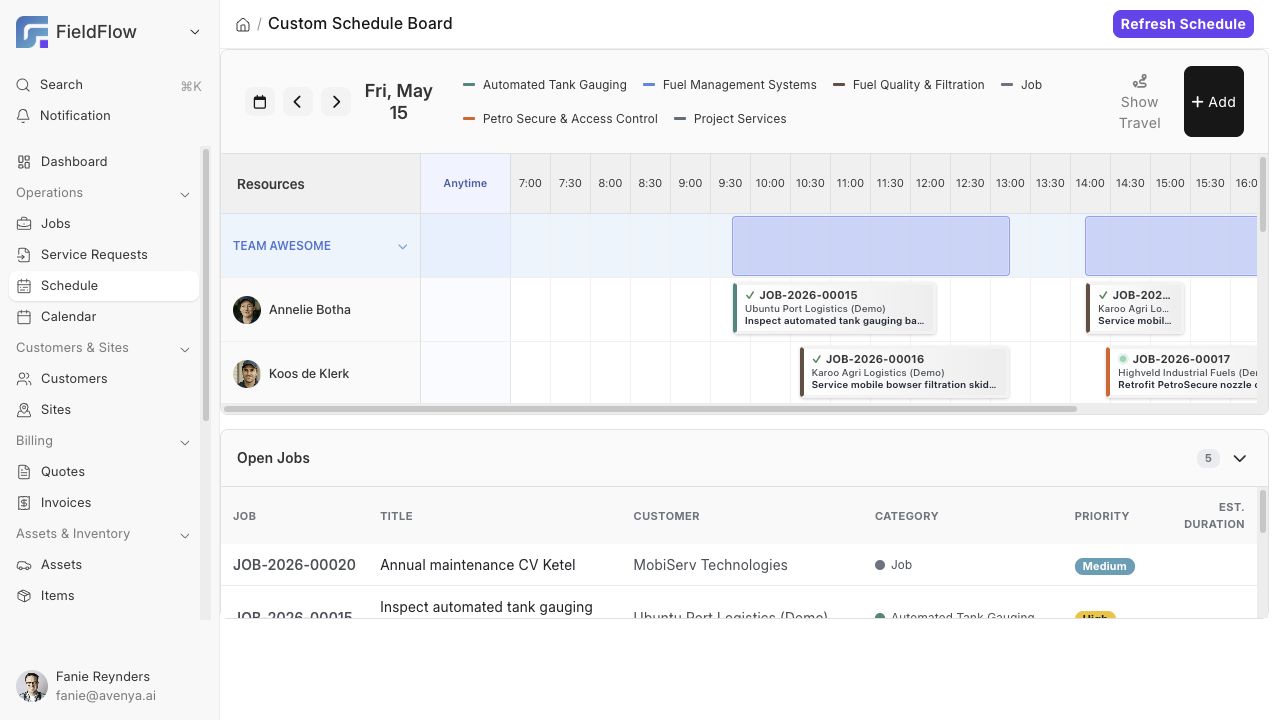Click the sidebar vertical scrollbar
Viewport: 1280px width, 720px height.
coord(207,283)
